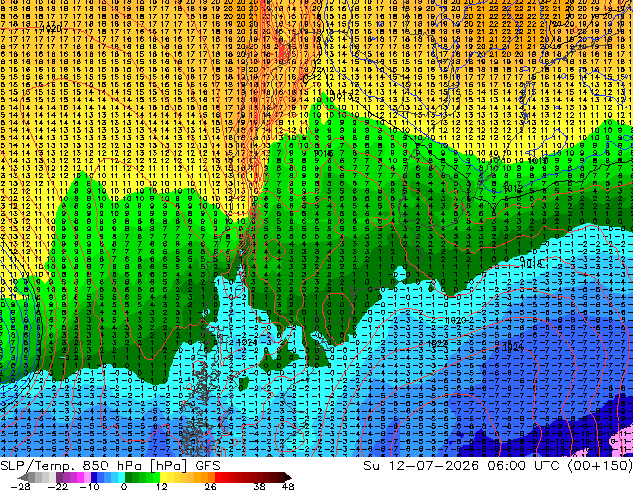Click the '38' legend label
This screenshot has height=490, width=634.
tap(260, 486)
